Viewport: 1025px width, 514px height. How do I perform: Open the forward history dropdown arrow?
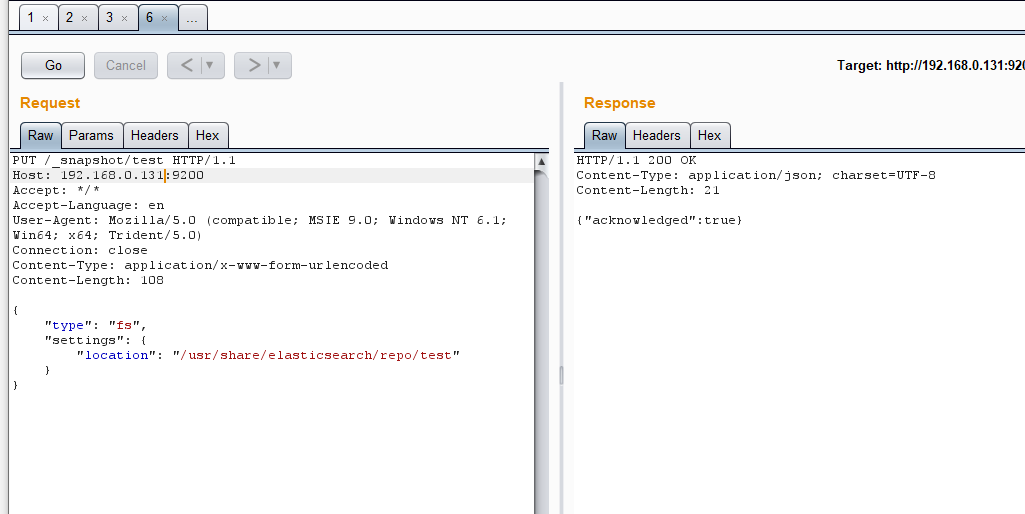[277, 65]
